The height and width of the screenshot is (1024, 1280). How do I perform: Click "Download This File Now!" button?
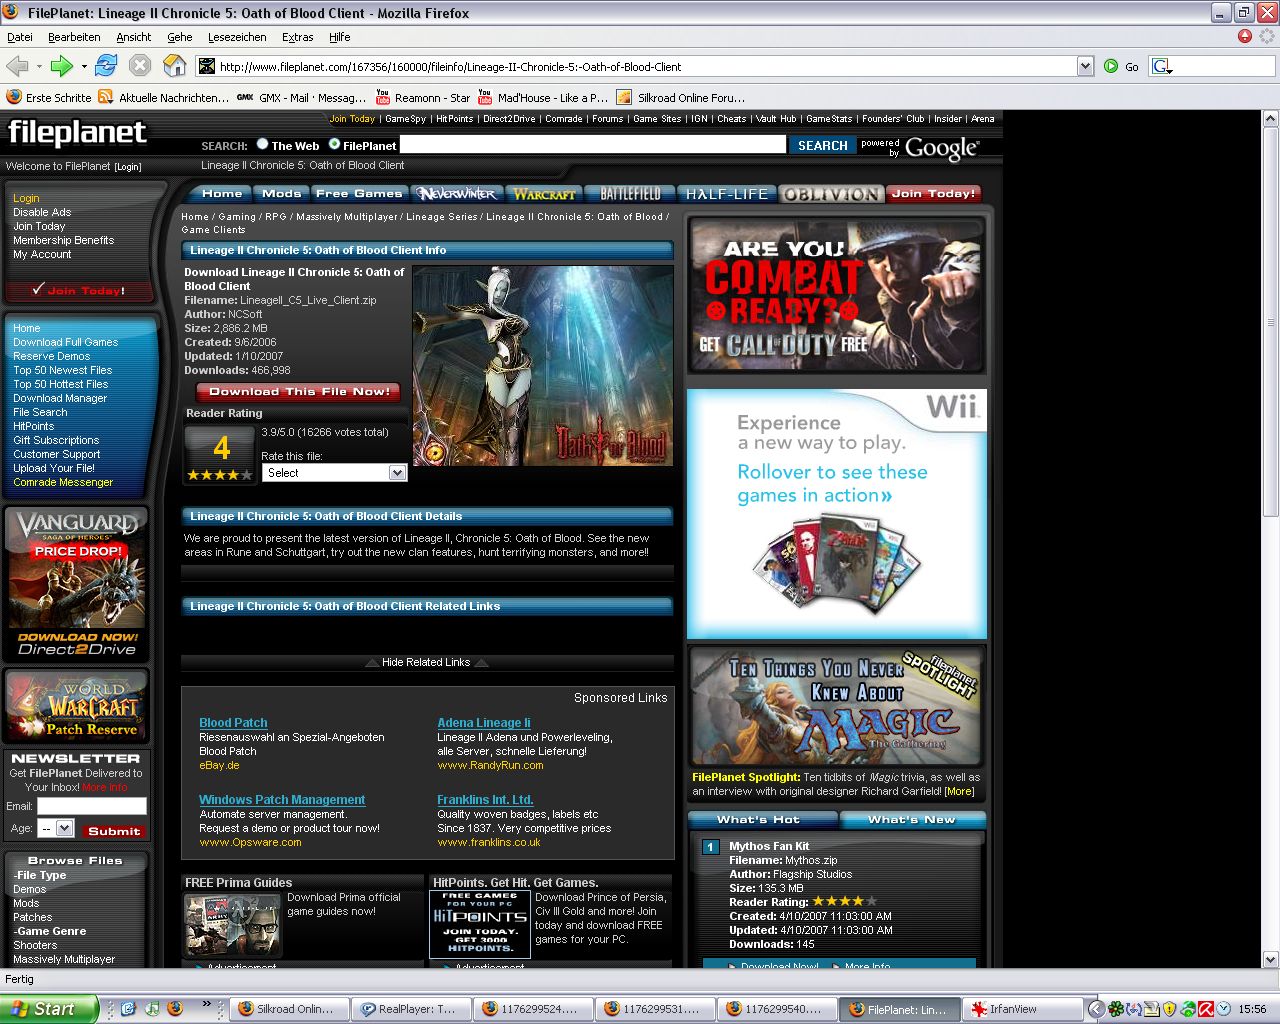(x=299, y=392)
